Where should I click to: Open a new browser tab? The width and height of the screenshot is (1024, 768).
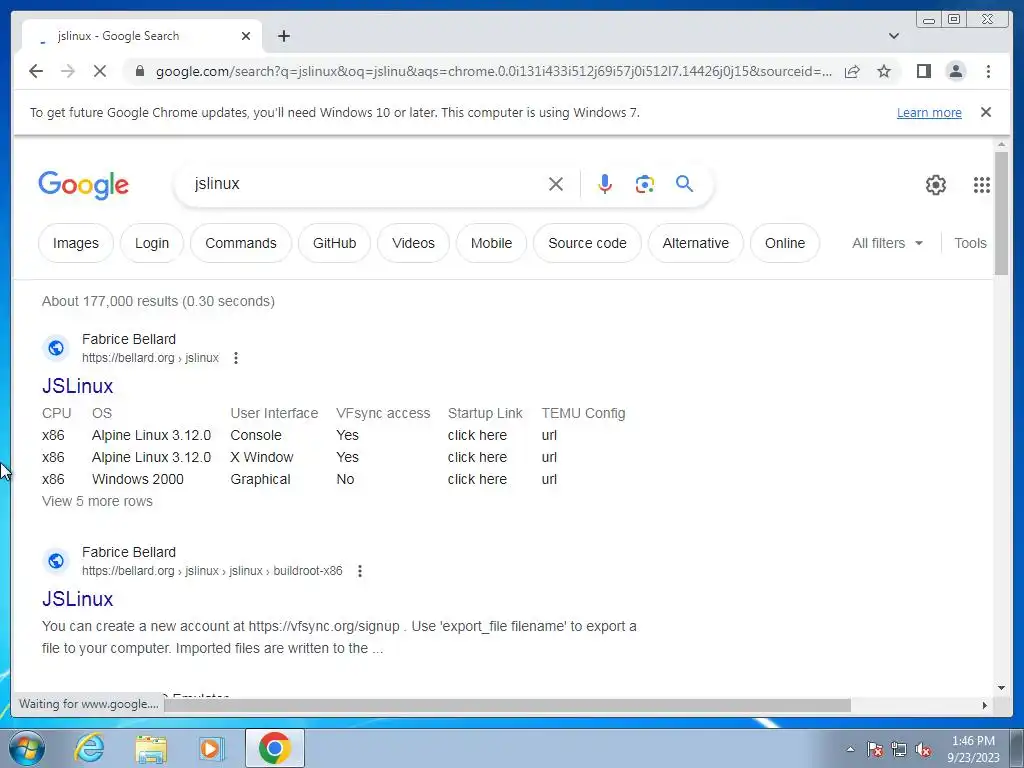click(x=283, y=36)
